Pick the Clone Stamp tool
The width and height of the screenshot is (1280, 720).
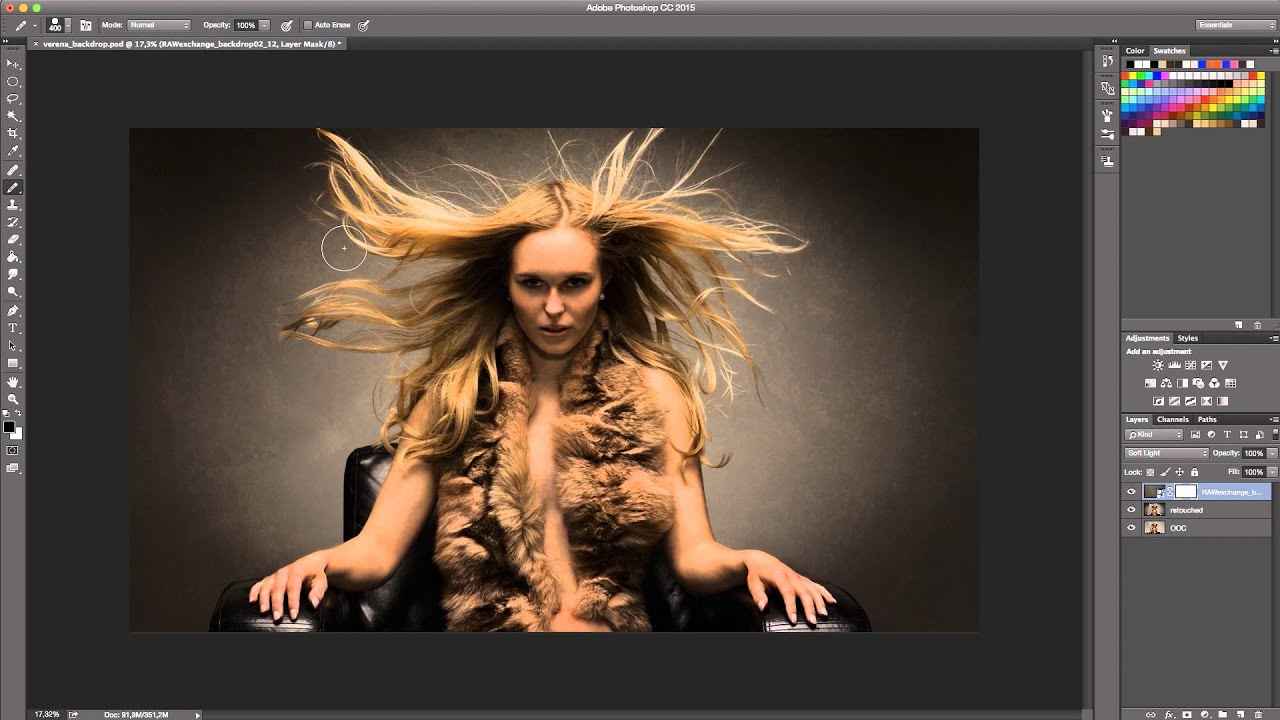pos(13,205)
